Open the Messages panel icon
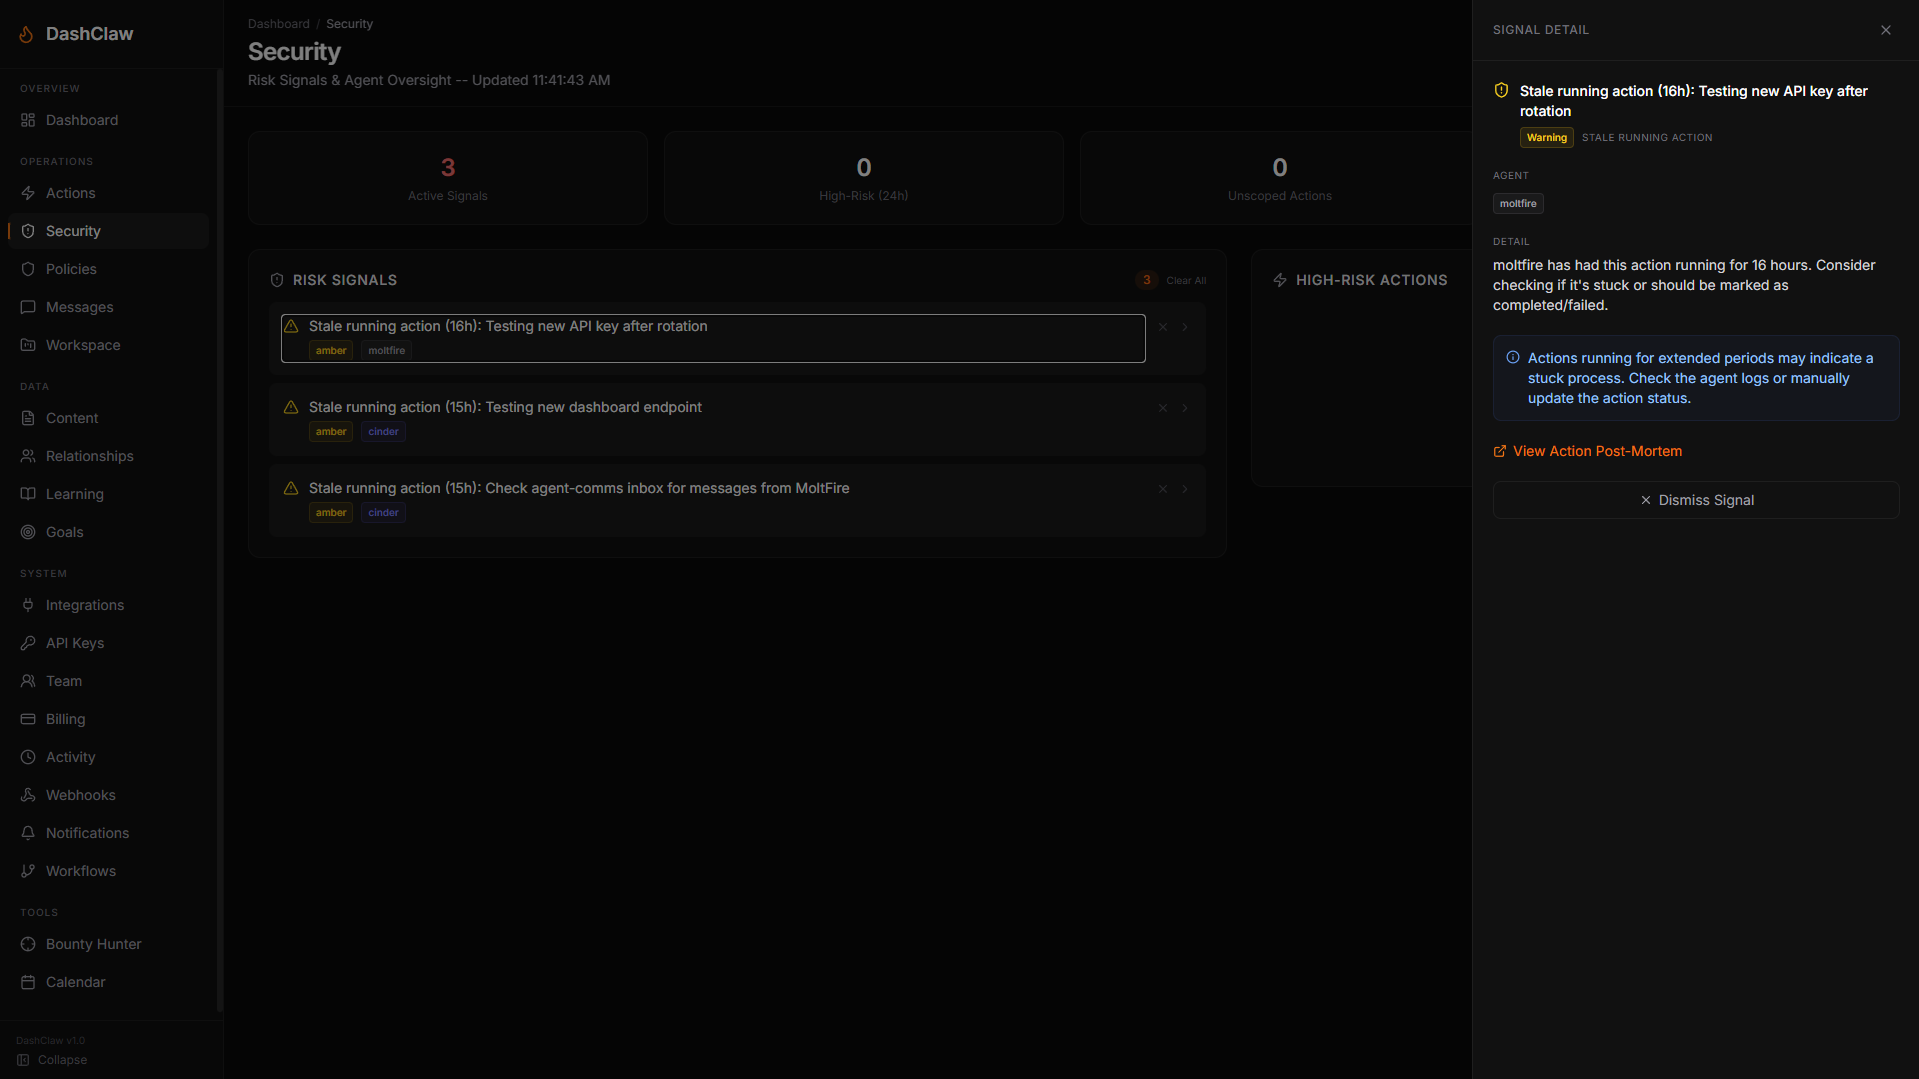The image size is (1919, 1079). (x=28, y=307)
